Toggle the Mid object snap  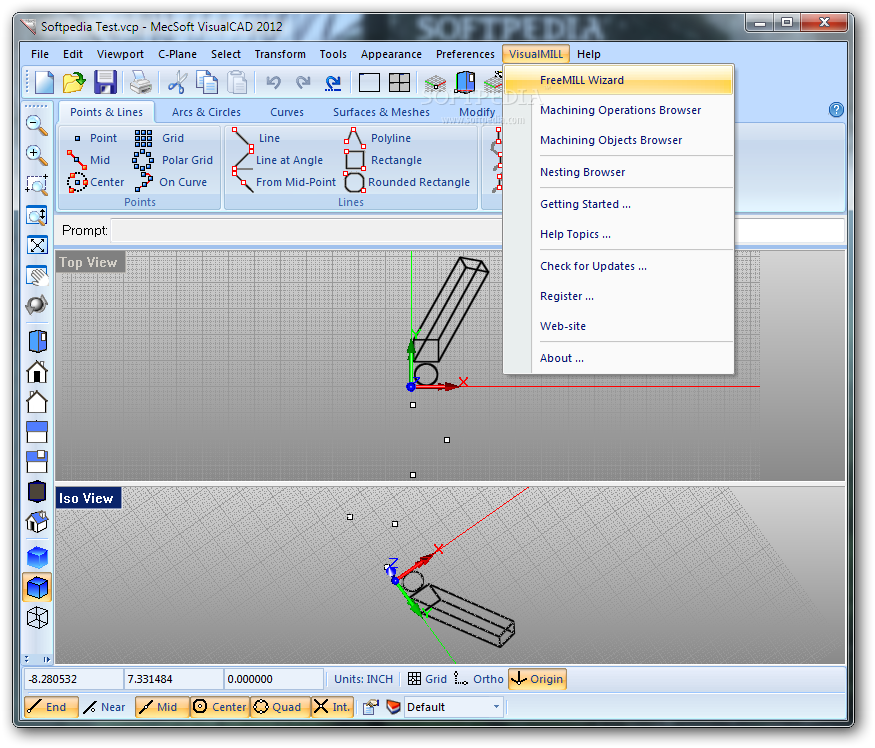point(161,707)
